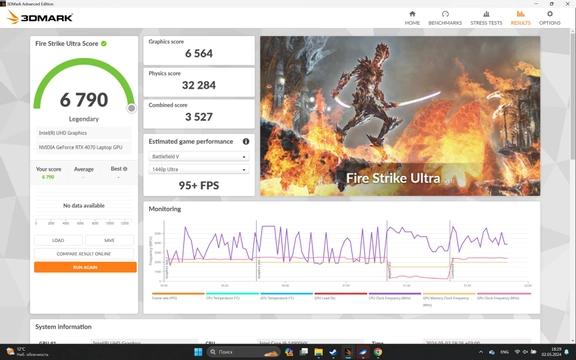Open the Stress Tests chart icon
This screenshot has width=576, height=360.
[486, 14]
